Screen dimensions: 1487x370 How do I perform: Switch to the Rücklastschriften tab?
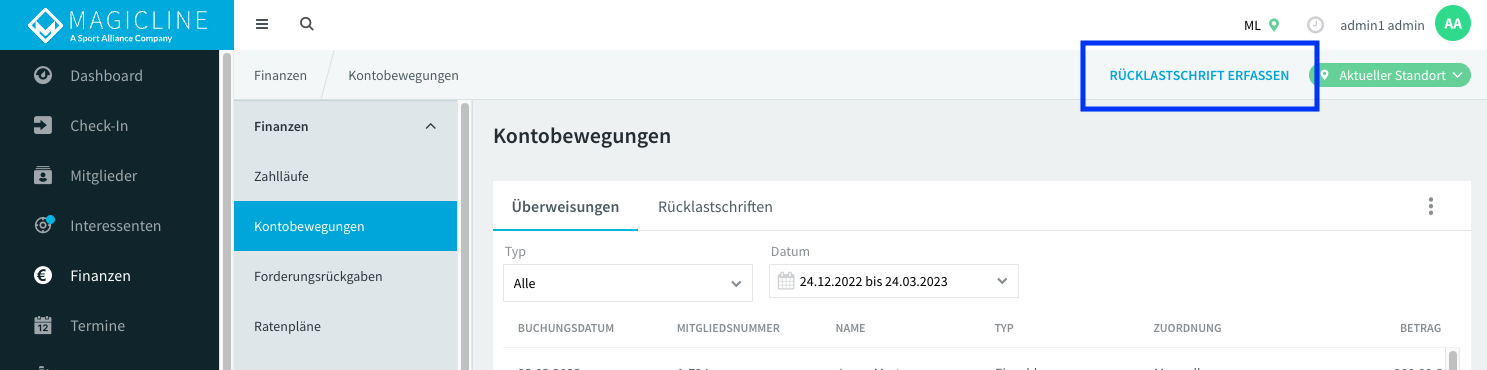[715, 206]
